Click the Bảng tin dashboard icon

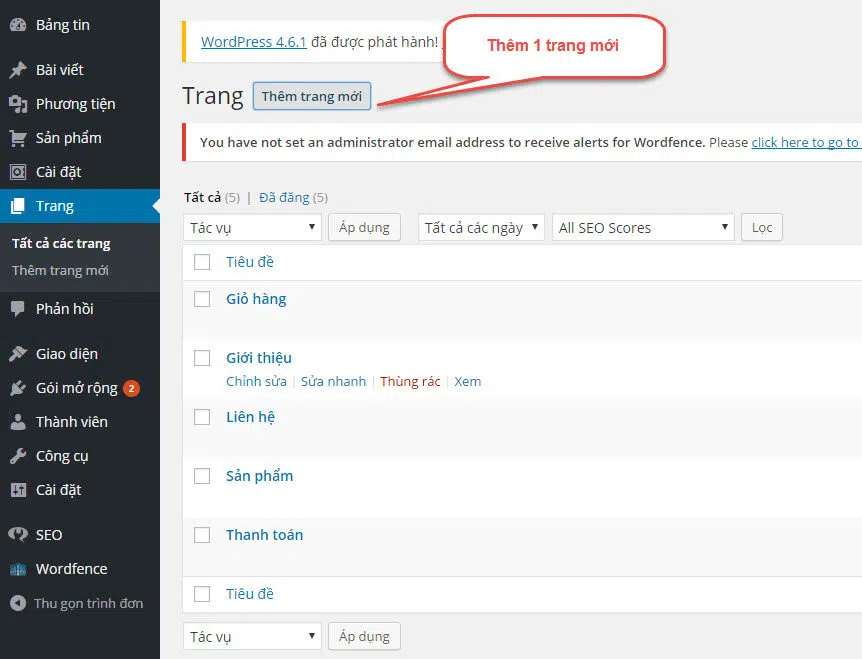tap(18, 25)
